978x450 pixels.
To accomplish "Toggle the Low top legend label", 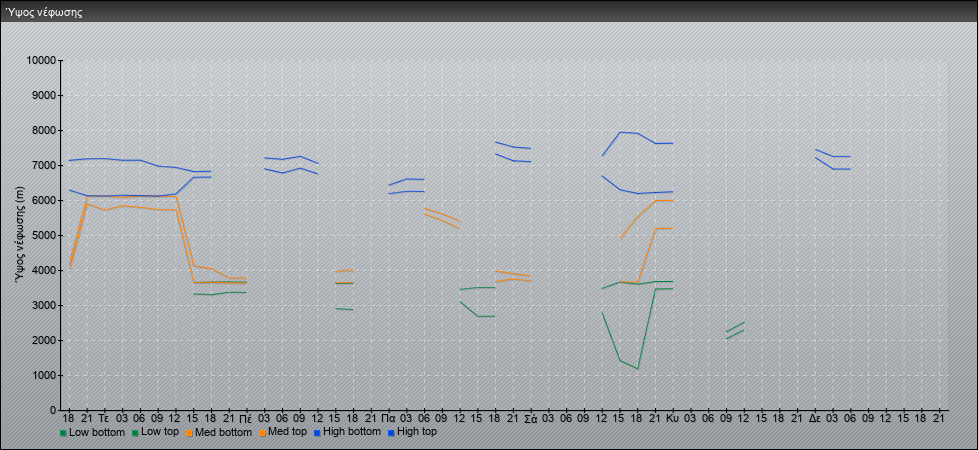I will [x=160, y=432].
